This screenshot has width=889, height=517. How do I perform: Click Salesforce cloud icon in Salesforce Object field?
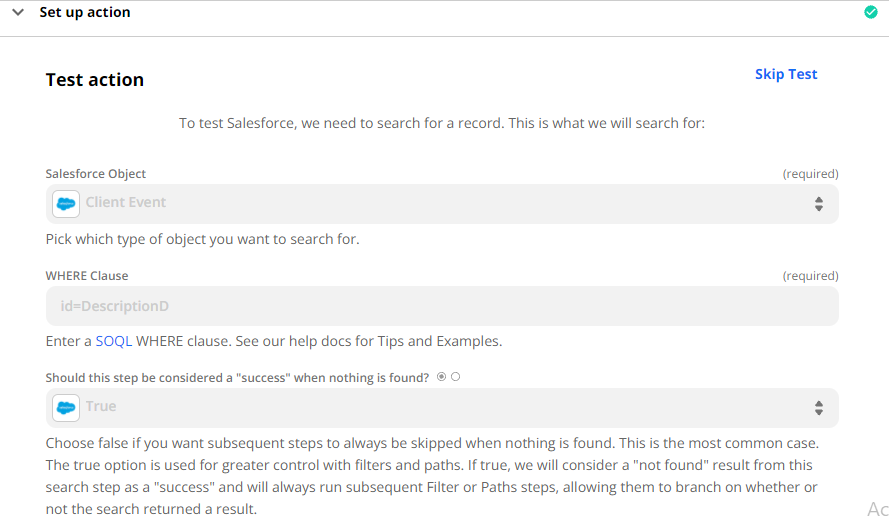[x=66, y=204]
